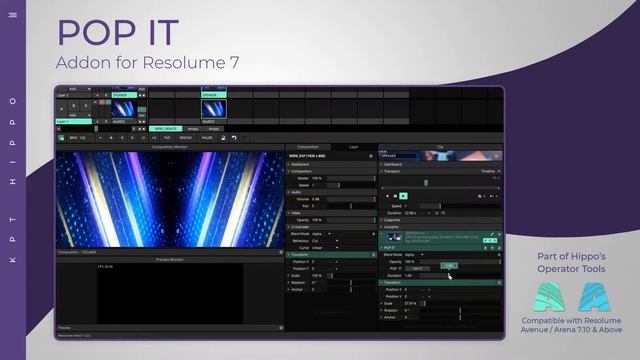Click the green metronome icon left of BPM
Image resolution: width=640 pixels, height=360 pixels.
point(61,138)
